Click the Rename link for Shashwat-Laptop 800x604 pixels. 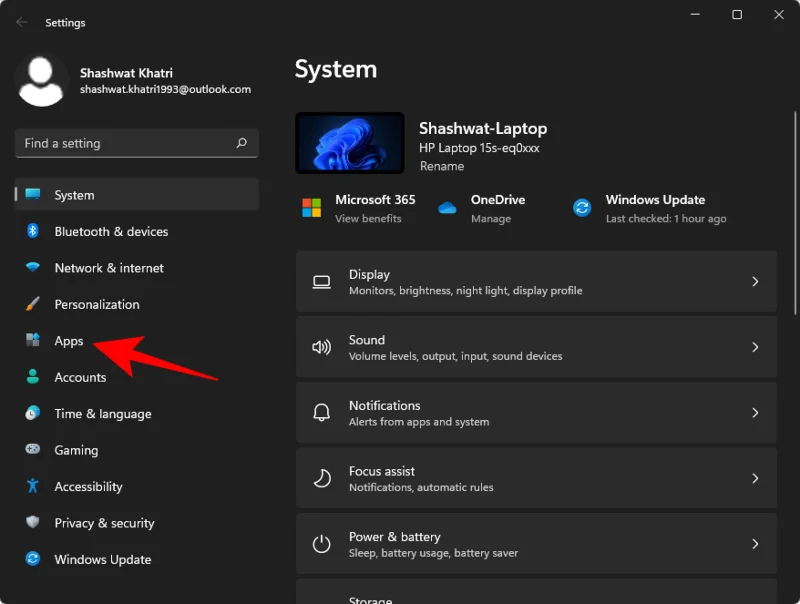pyautogui.click(x=442, y=166)
